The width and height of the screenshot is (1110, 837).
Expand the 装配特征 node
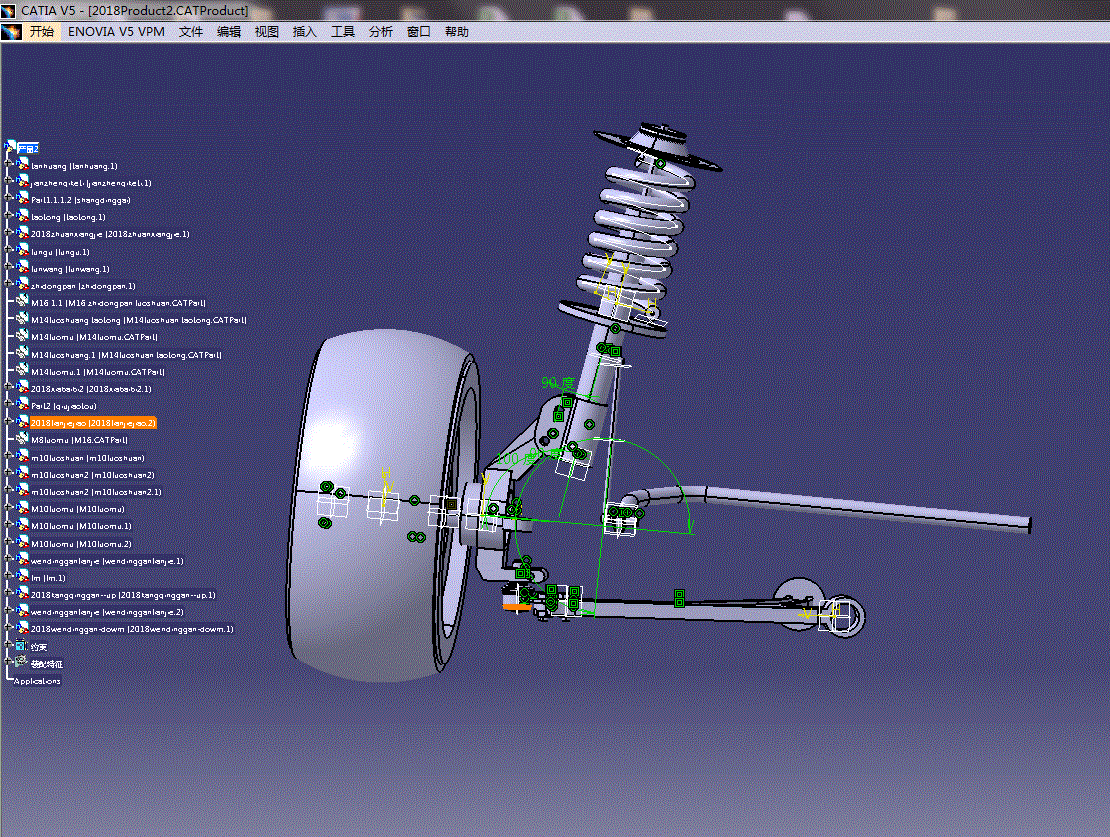(x=8, y=661)
